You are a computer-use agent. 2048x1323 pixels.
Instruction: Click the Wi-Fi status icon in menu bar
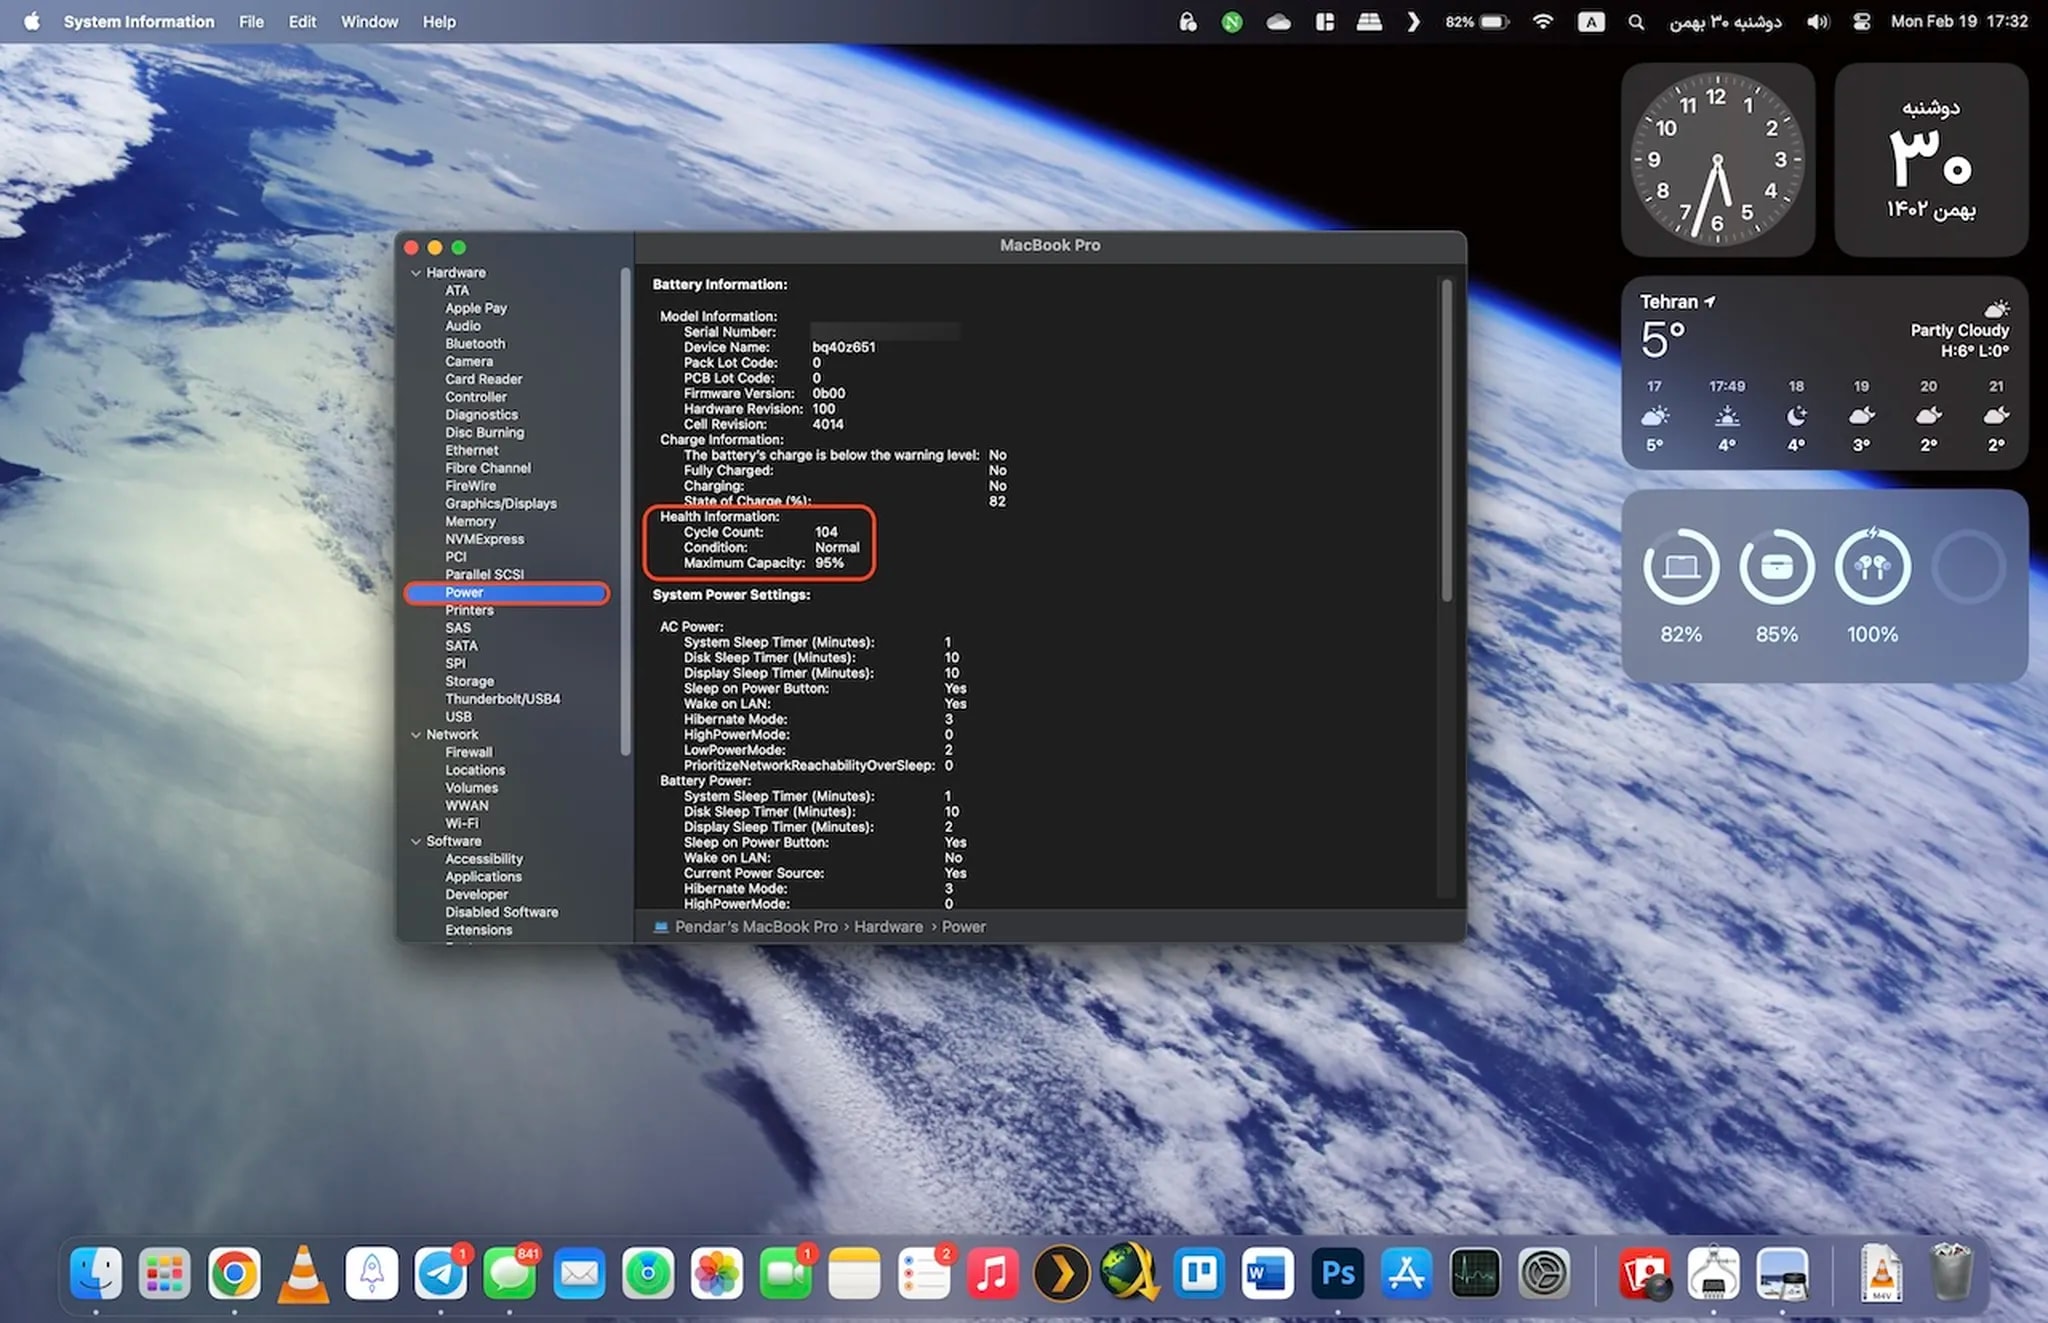pyautogui.click(x=1543, y=21)
